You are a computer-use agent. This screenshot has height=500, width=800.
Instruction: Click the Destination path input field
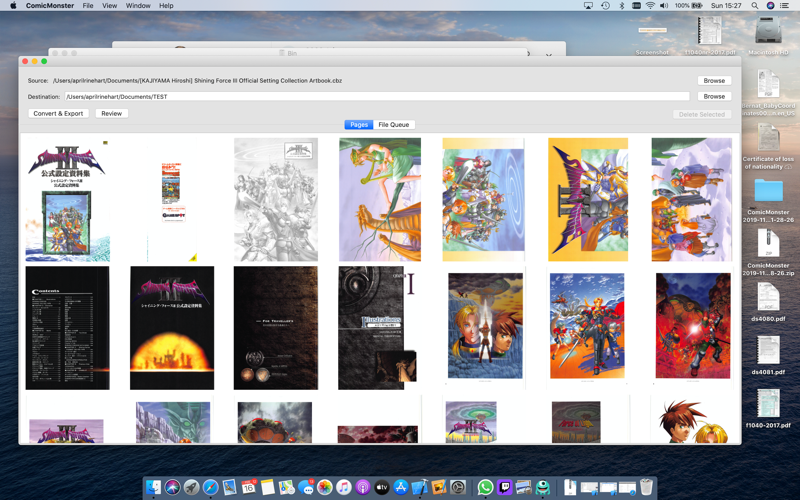(377, 96)
